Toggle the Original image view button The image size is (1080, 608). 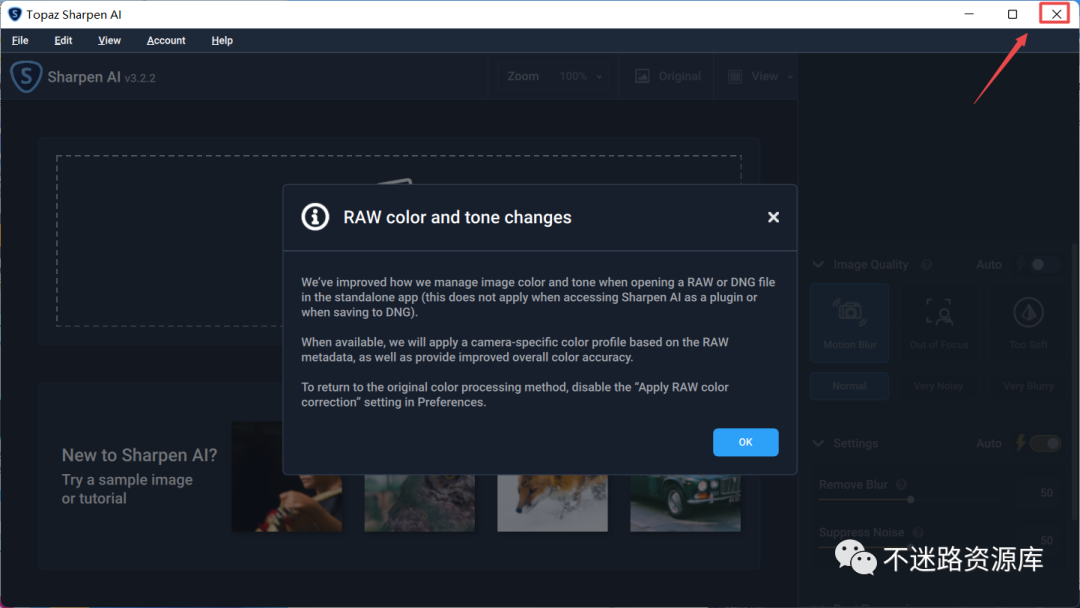point(668,76)
